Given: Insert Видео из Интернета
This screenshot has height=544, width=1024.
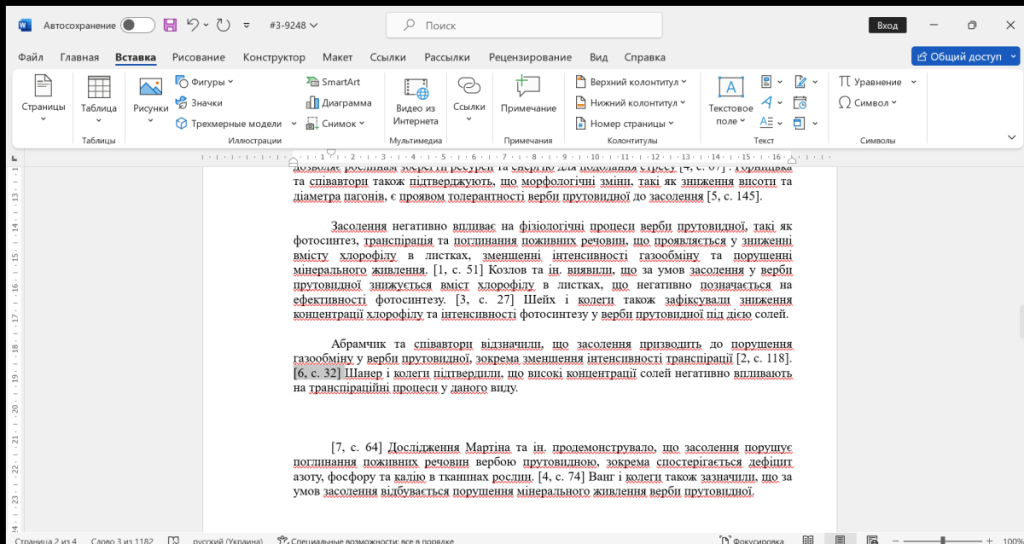Looking at the screenshot, I should pyautogui.click(x=416, y=101).
